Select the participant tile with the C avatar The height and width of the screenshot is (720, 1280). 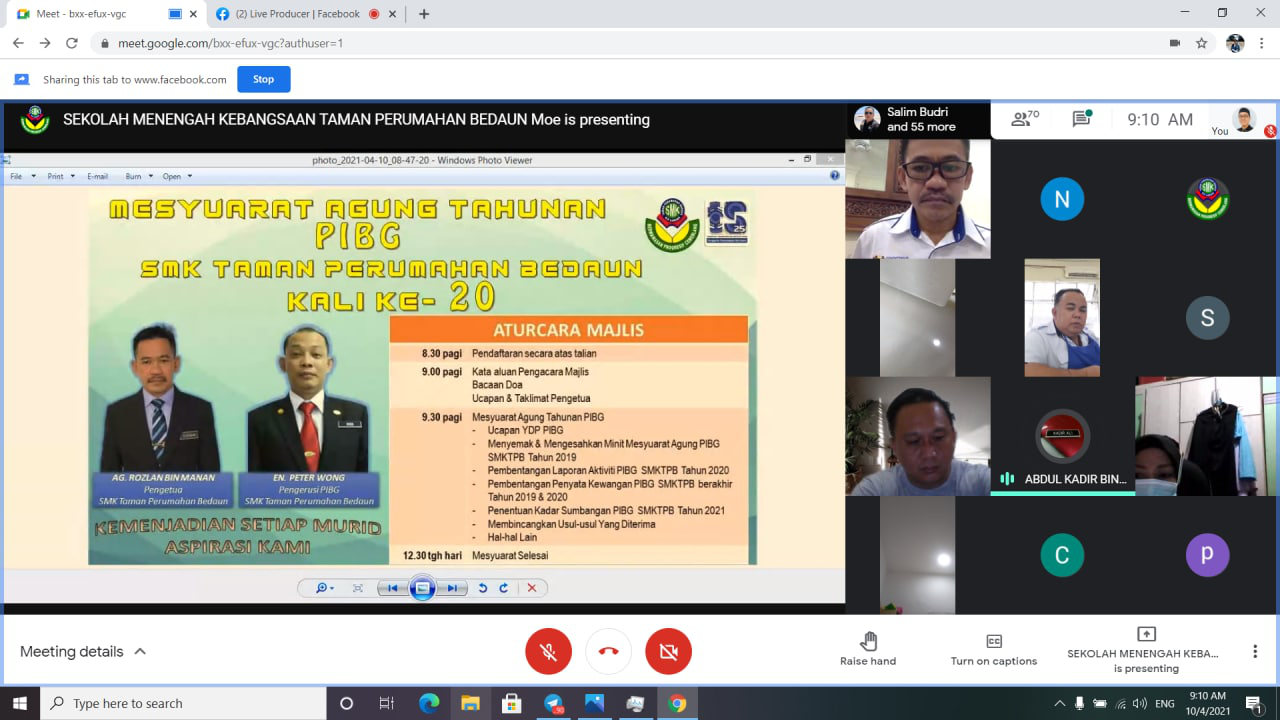1062,555
